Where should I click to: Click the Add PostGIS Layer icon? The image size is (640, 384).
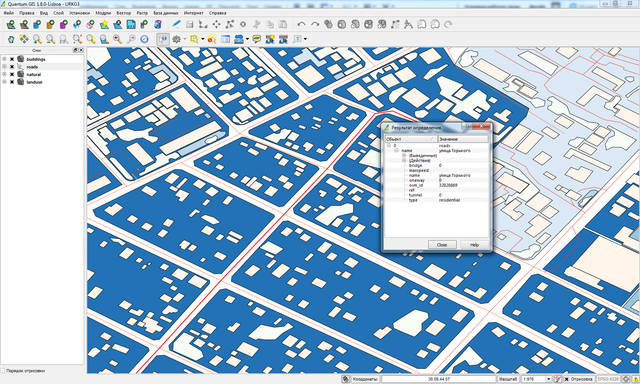[x=38, y=24]
